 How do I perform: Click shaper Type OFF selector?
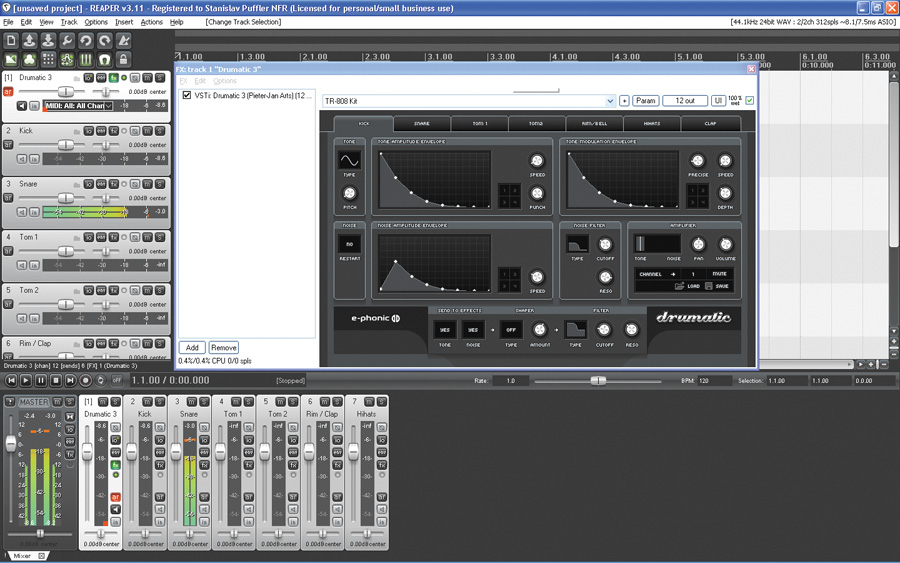point(511,330)
